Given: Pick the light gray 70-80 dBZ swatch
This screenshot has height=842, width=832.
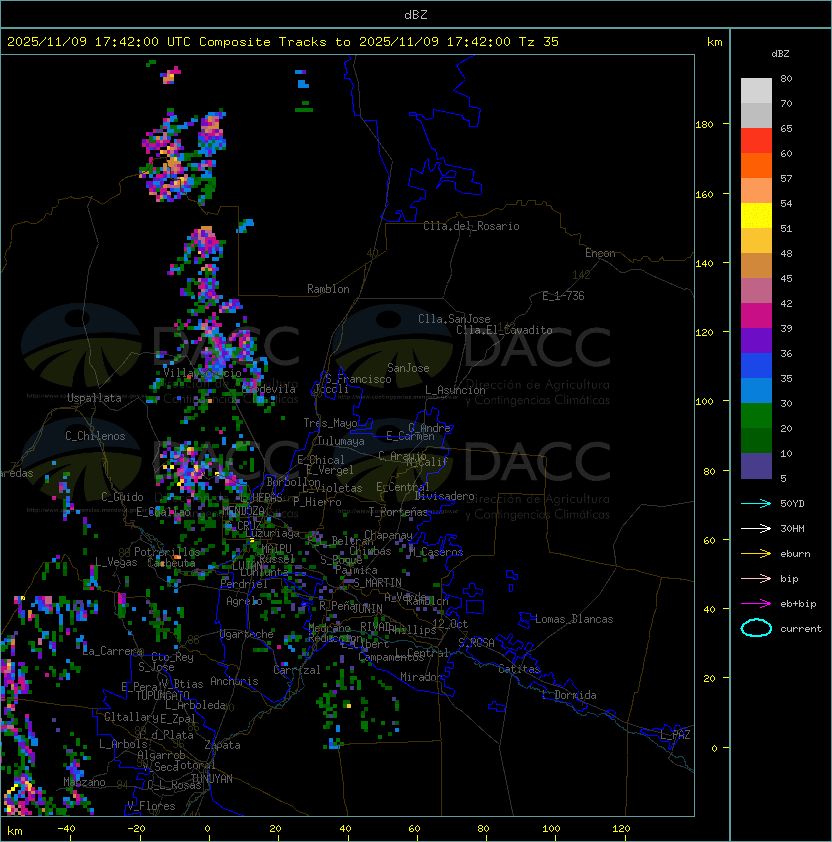Looking at the screenshot, I should [756, 91].
